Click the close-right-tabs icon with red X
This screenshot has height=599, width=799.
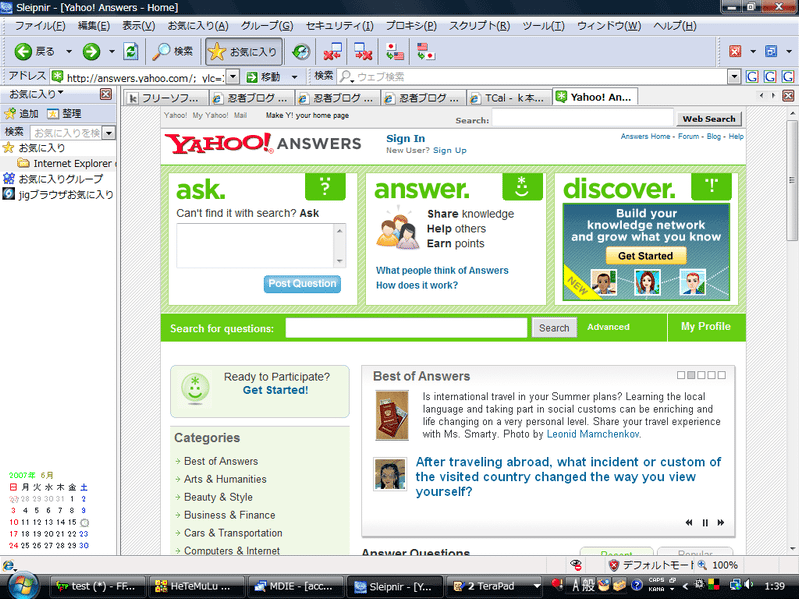[363, 51]
